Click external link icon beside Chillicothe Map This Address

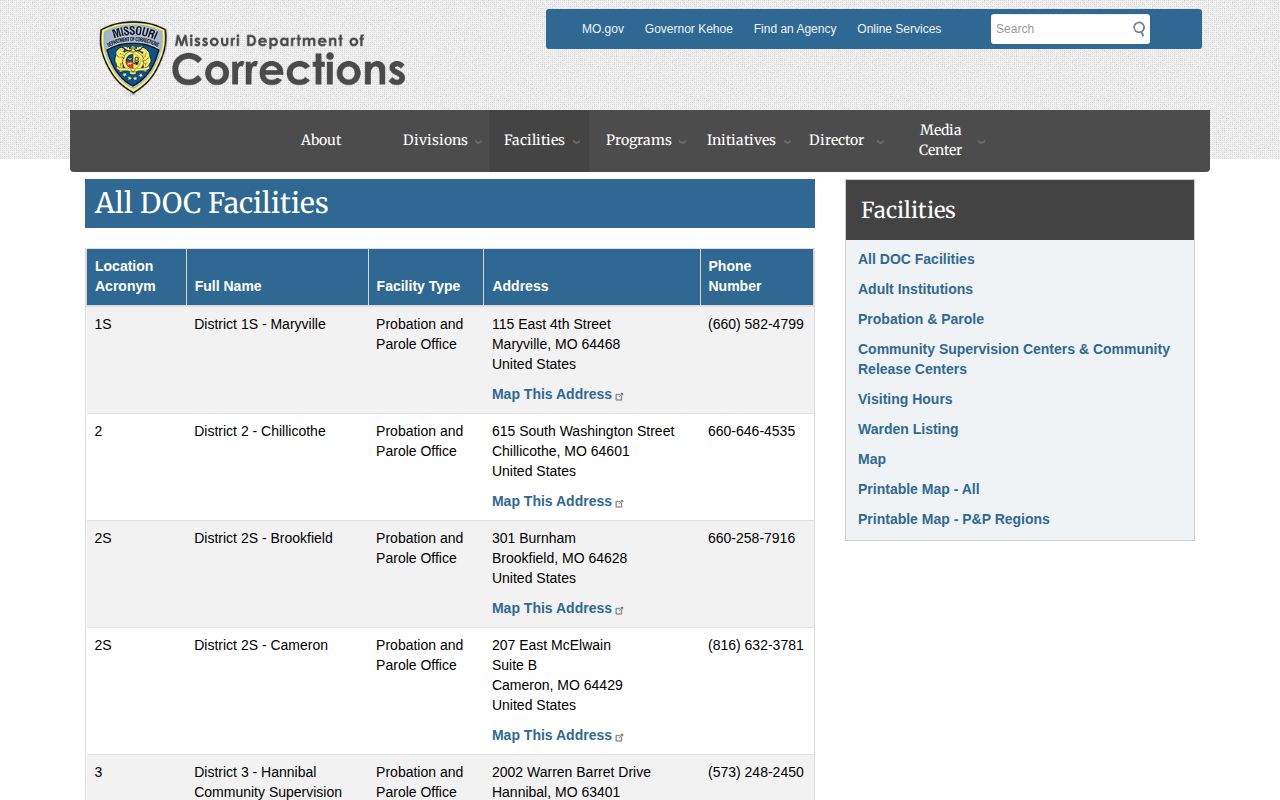(x=619, y=503)
